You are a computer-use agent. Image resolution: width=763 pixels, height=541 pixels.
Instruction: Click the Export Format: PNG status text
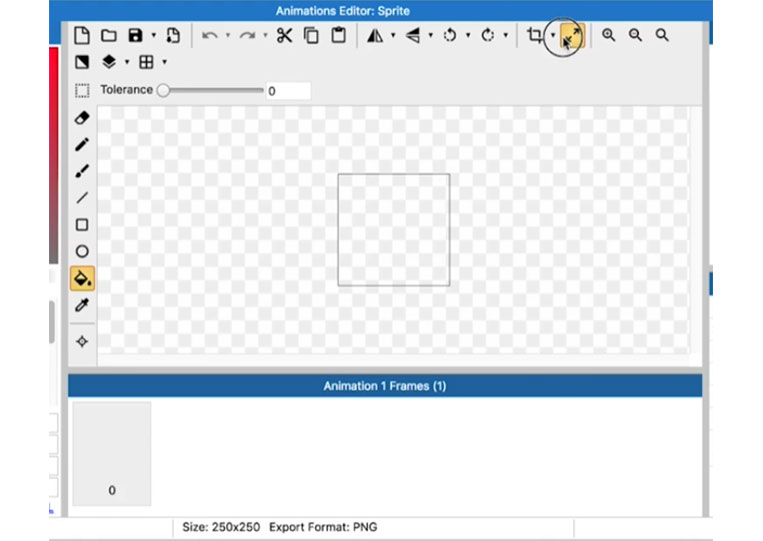click(323, 527)
